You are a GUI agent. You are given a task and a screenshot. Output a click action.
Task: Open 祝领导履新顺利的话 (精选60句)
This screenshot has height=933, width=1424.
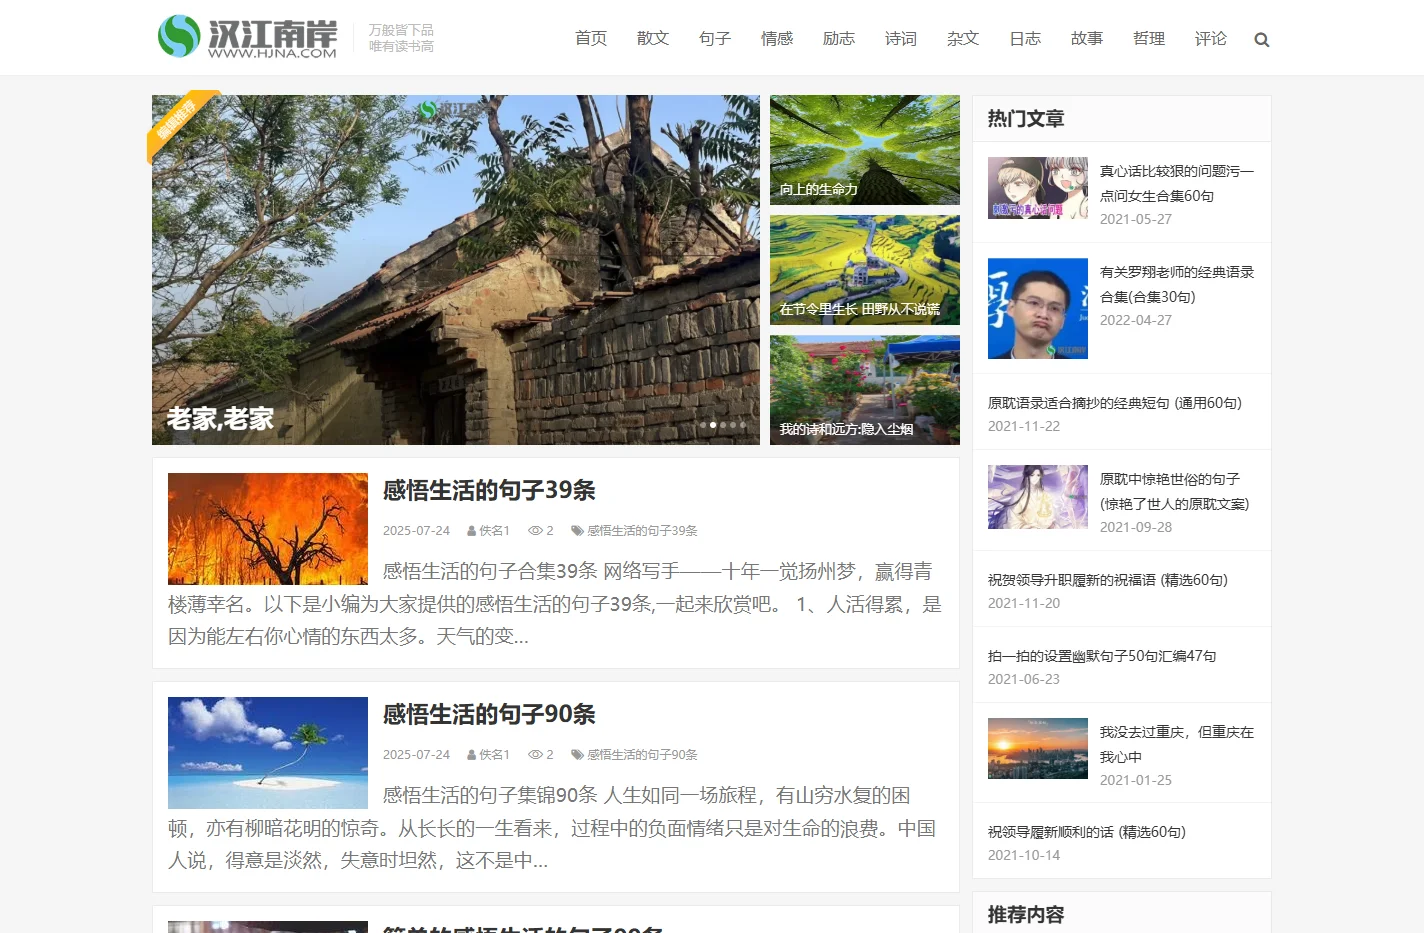tap(1087, 832)
